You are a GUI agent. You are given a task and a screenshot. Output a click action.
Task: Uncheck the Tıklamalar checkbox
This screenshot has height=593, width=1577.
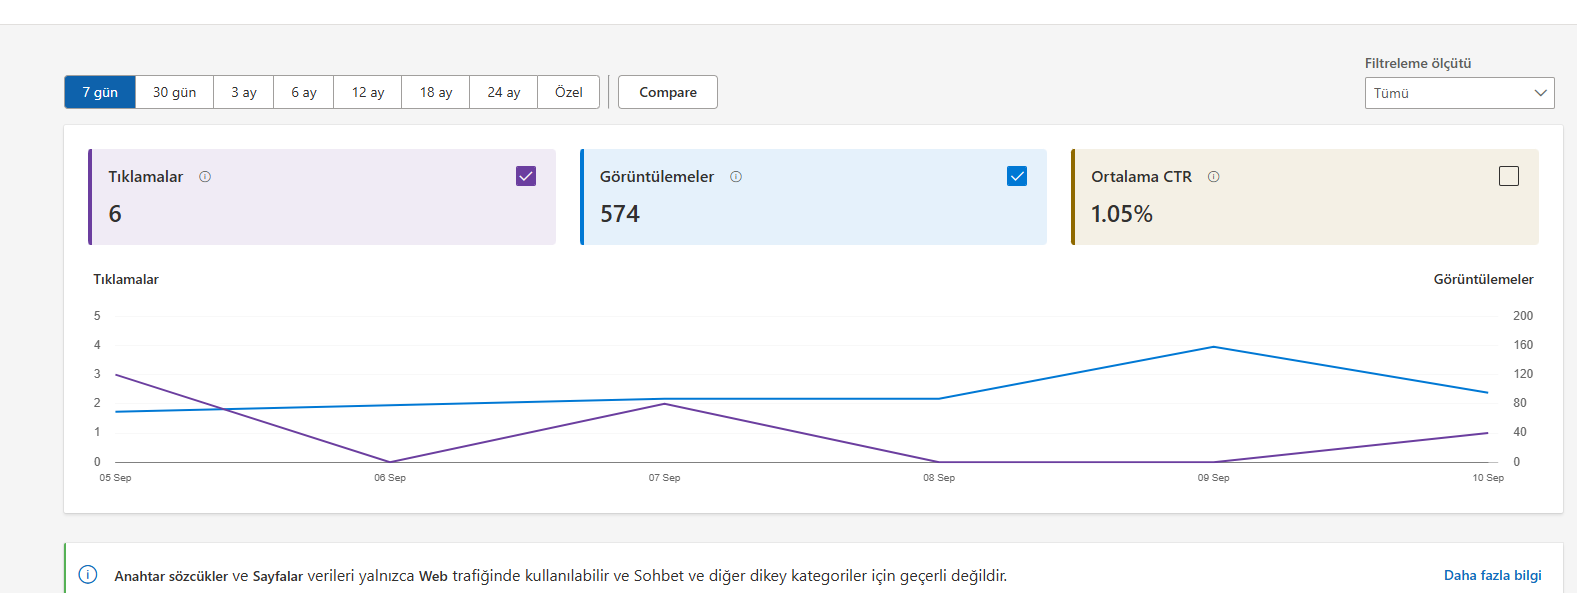pyautogui.click(x=526, y=176)
